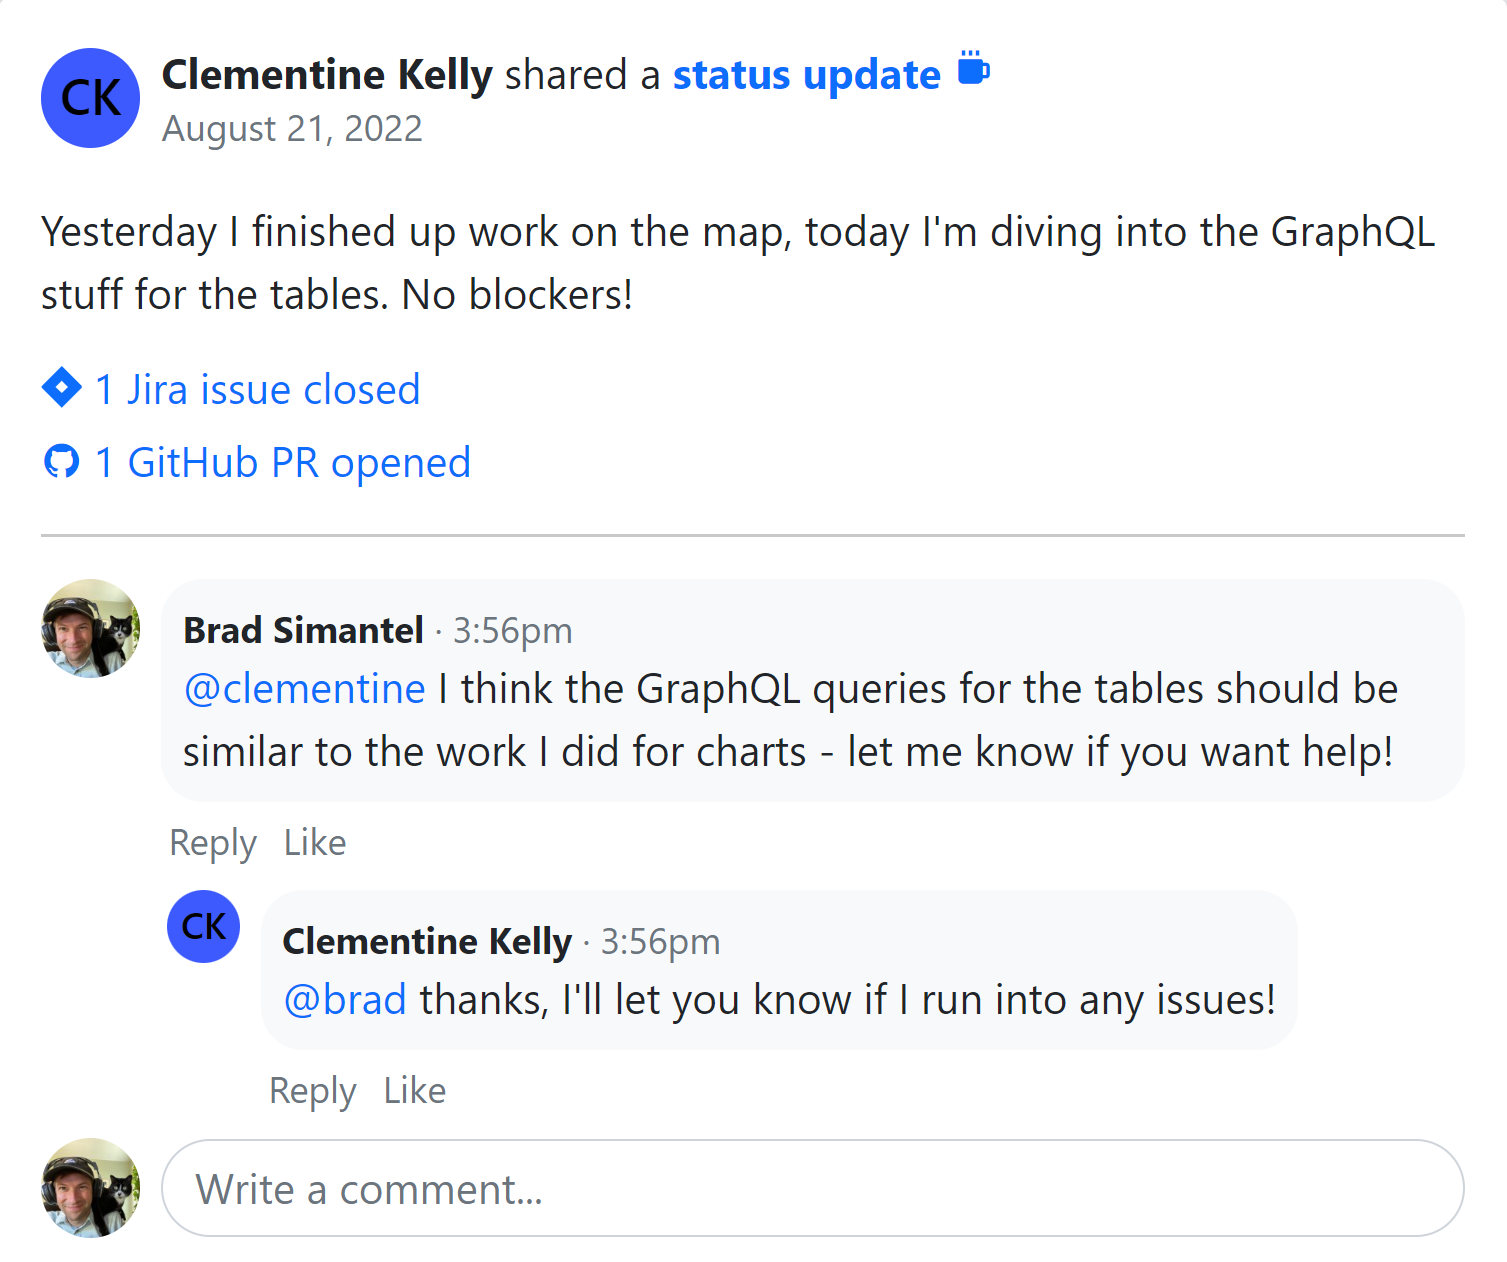1507x1262 pixels.
Task: Click the coffee mug status icon
Action: pos(973,69)
